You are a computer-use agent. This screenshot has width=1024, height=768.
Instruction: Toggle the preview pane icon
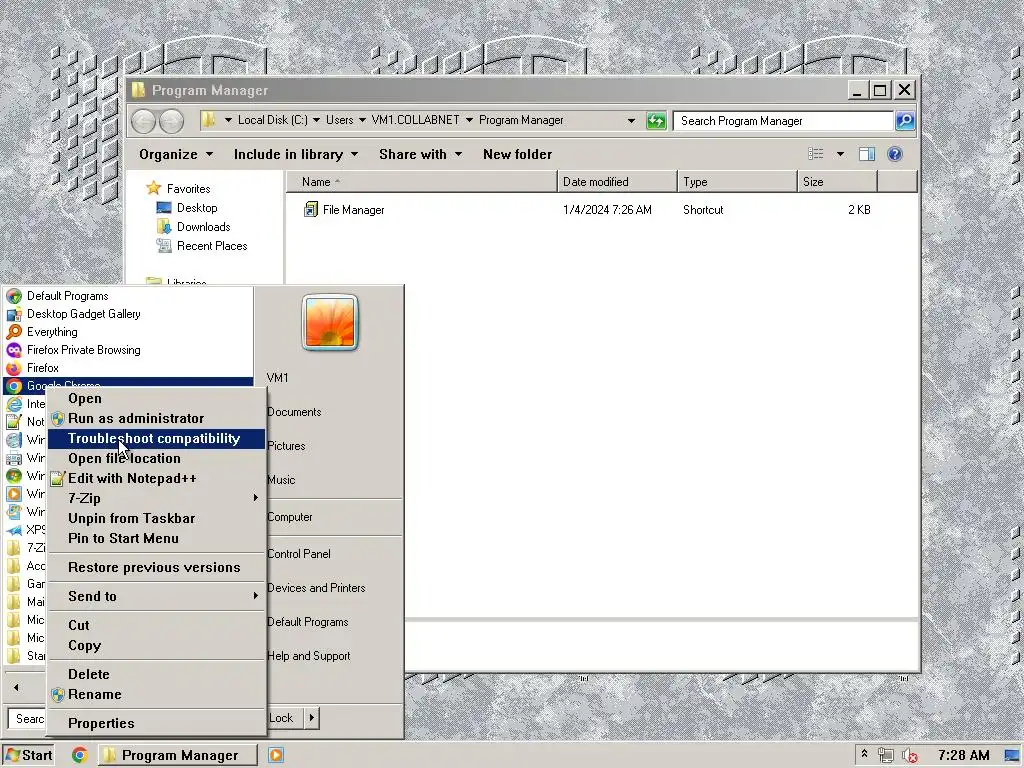(867, 154)
